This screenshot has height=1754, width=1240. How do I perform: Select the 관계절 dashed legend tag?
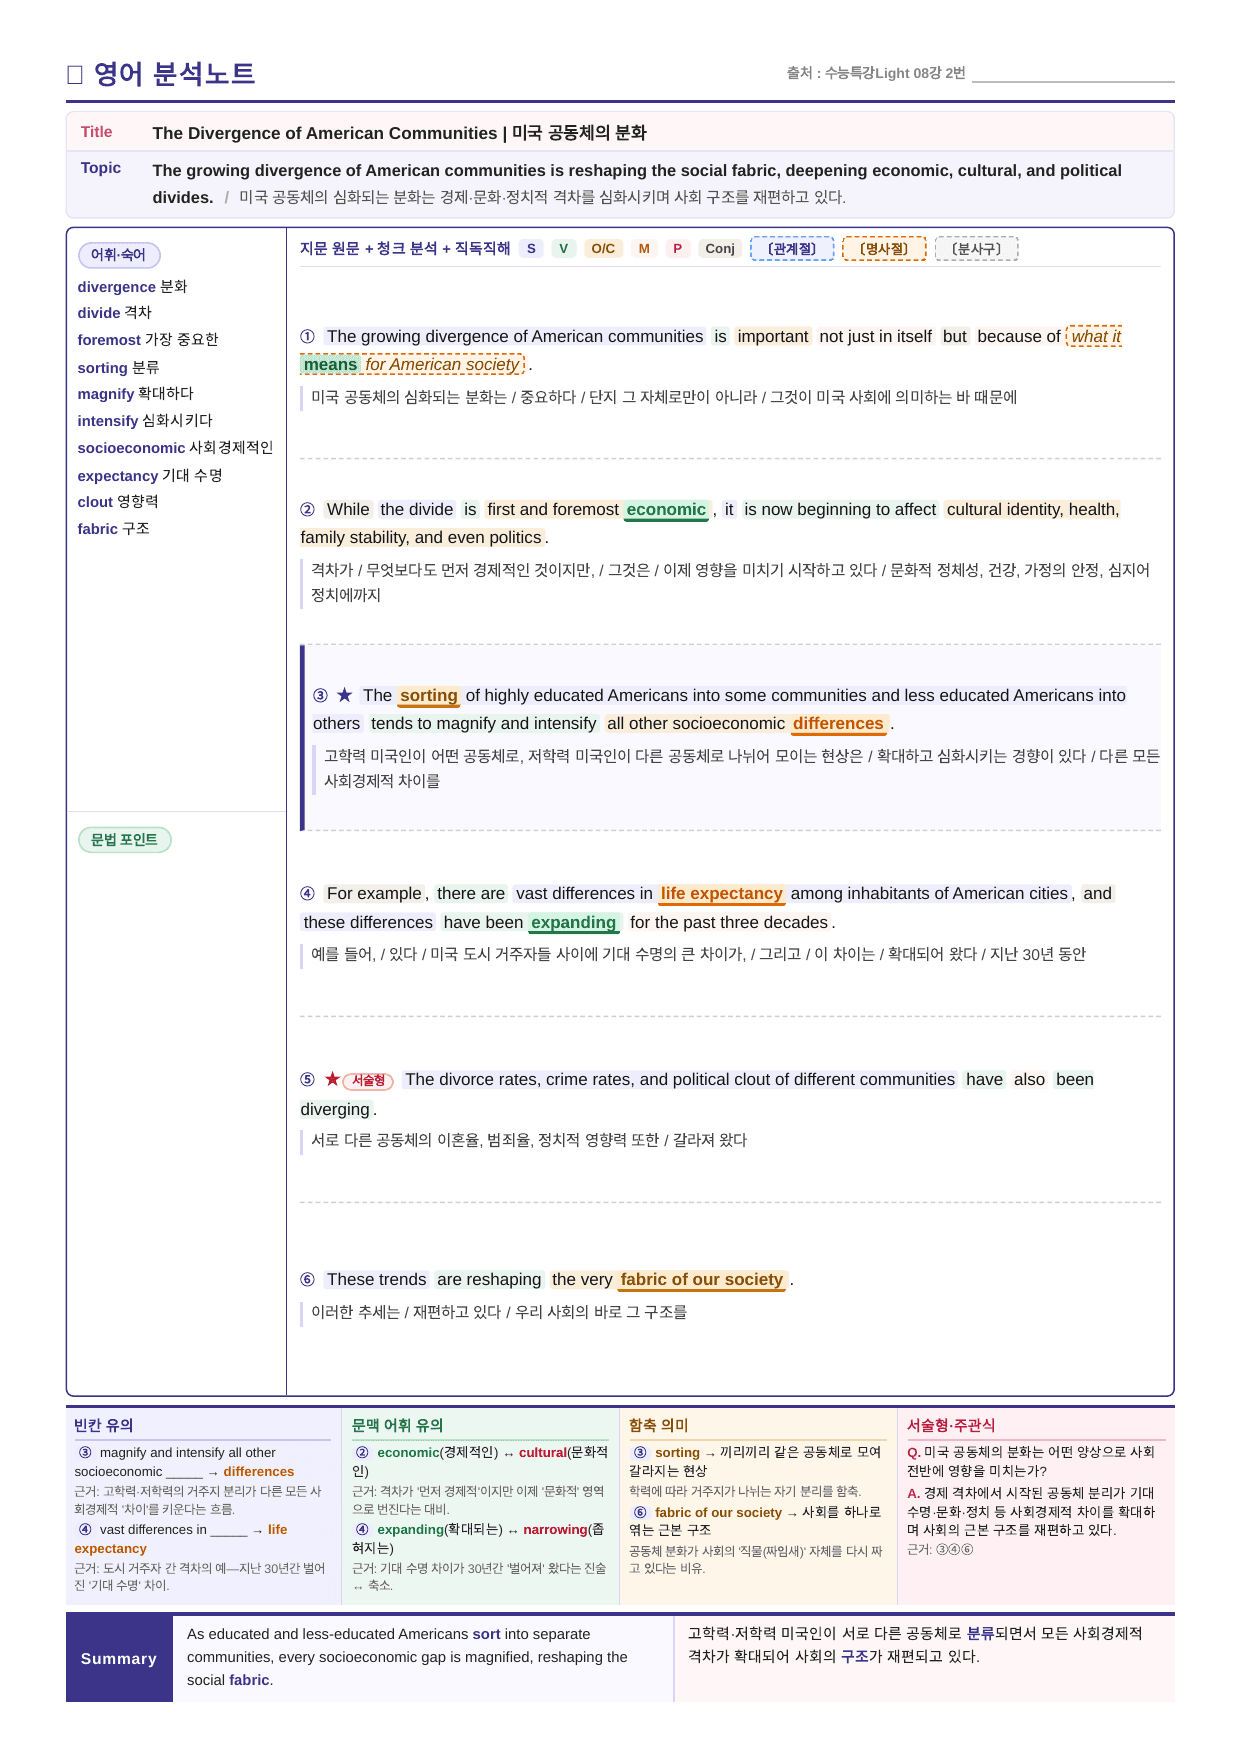(792, 249)
